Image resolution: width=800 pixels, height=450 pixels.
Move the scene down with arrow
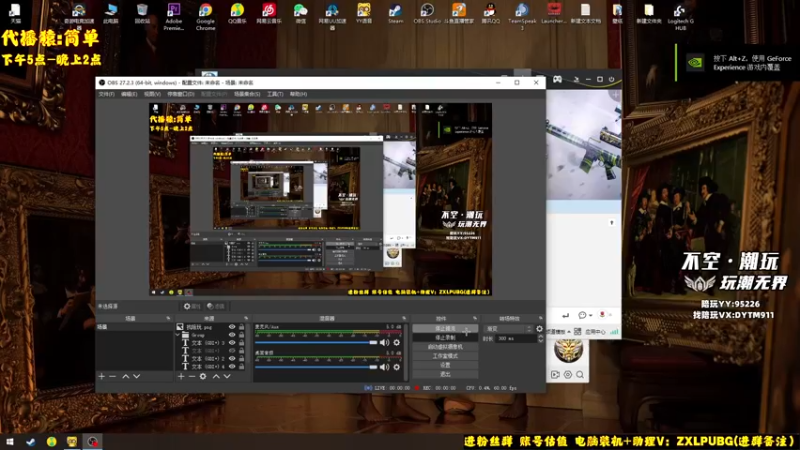pyautogui.click(x=137, y=376)
